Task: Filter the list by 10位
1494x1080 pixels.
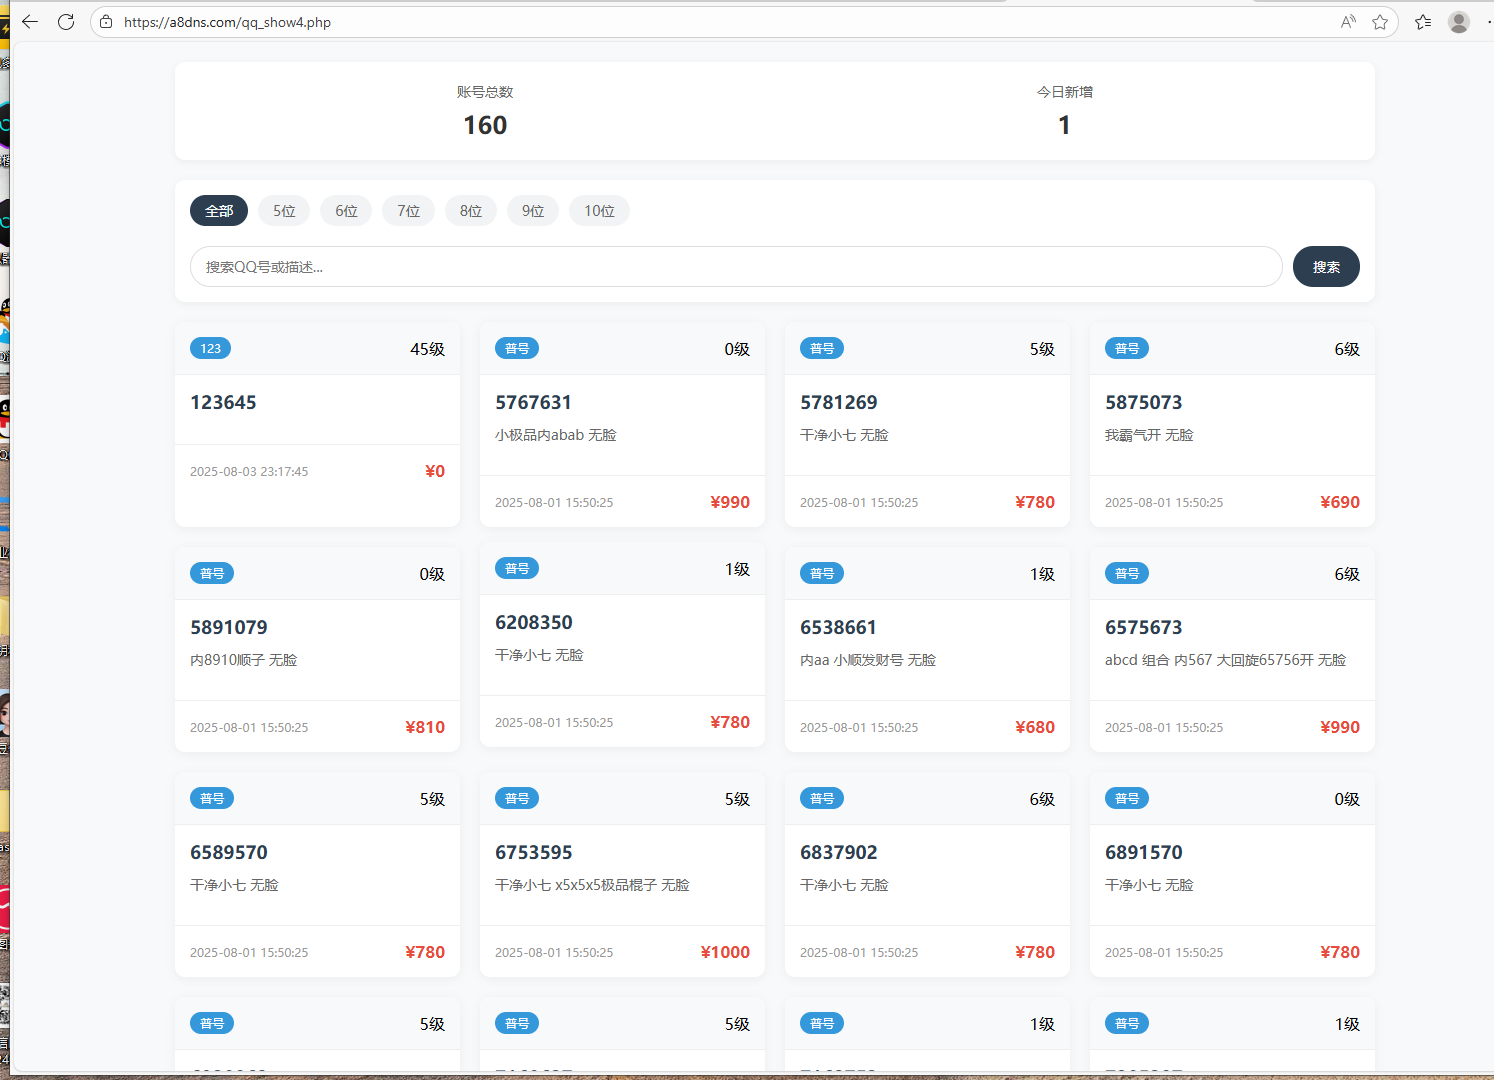Action: (x=599, y=211)
